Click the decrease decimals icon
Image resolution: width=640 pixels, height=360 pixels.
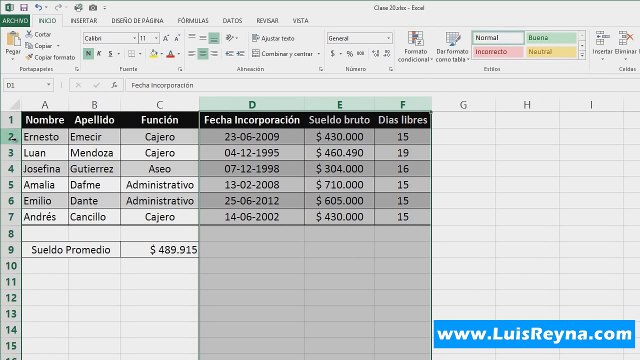point(387,53)
